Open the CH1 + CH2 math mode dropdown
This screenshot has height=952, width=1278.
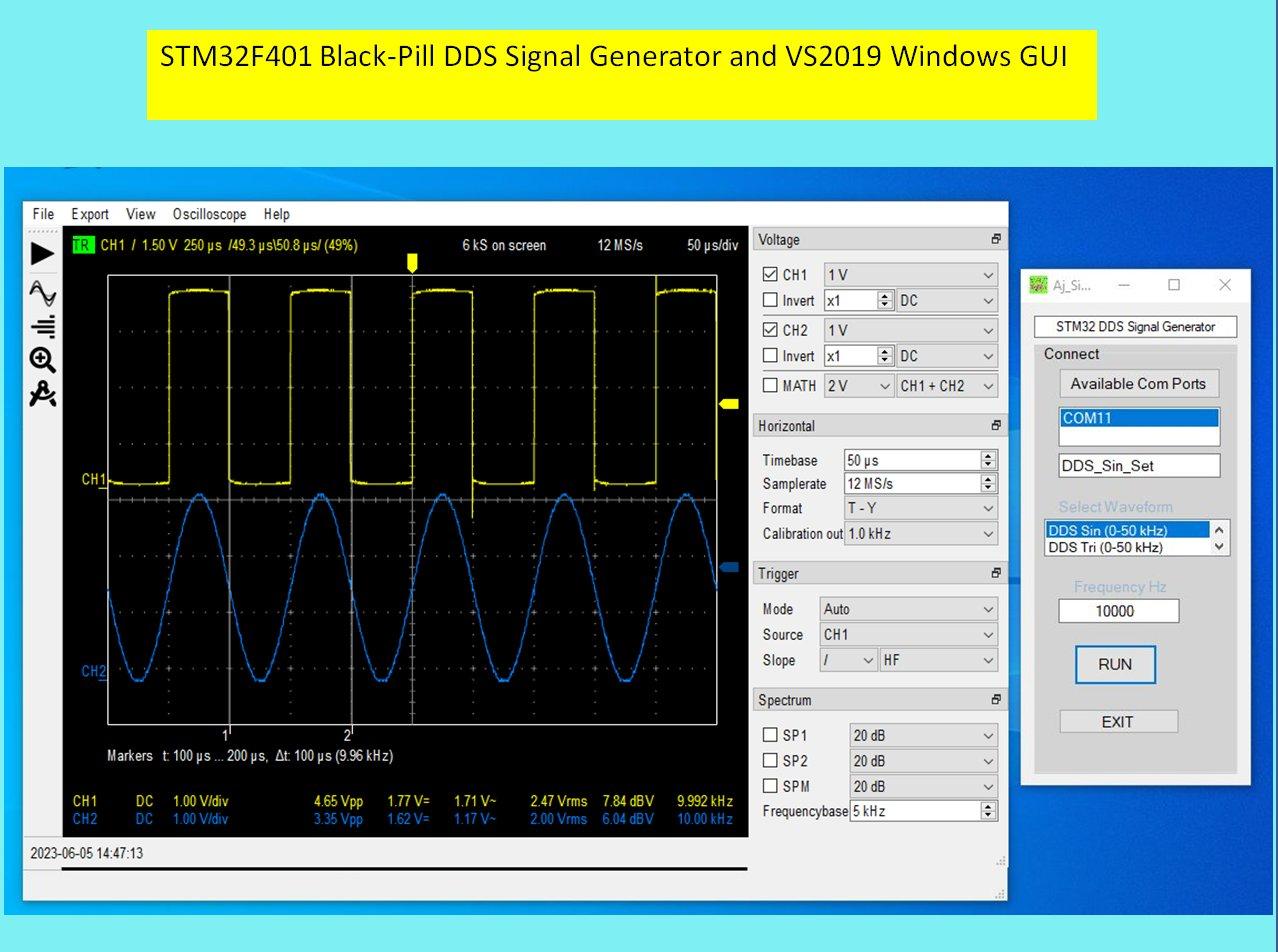(947, 386)
